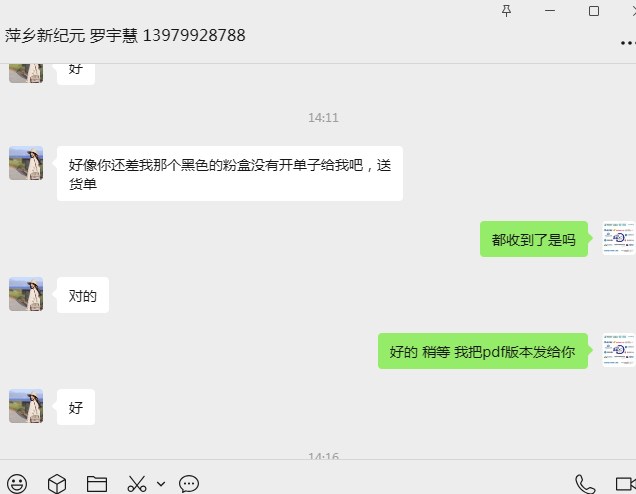Screen dimensions: 636x494
Task: Click contact avatar beside black toner message
Action: (x=26, y=163)
